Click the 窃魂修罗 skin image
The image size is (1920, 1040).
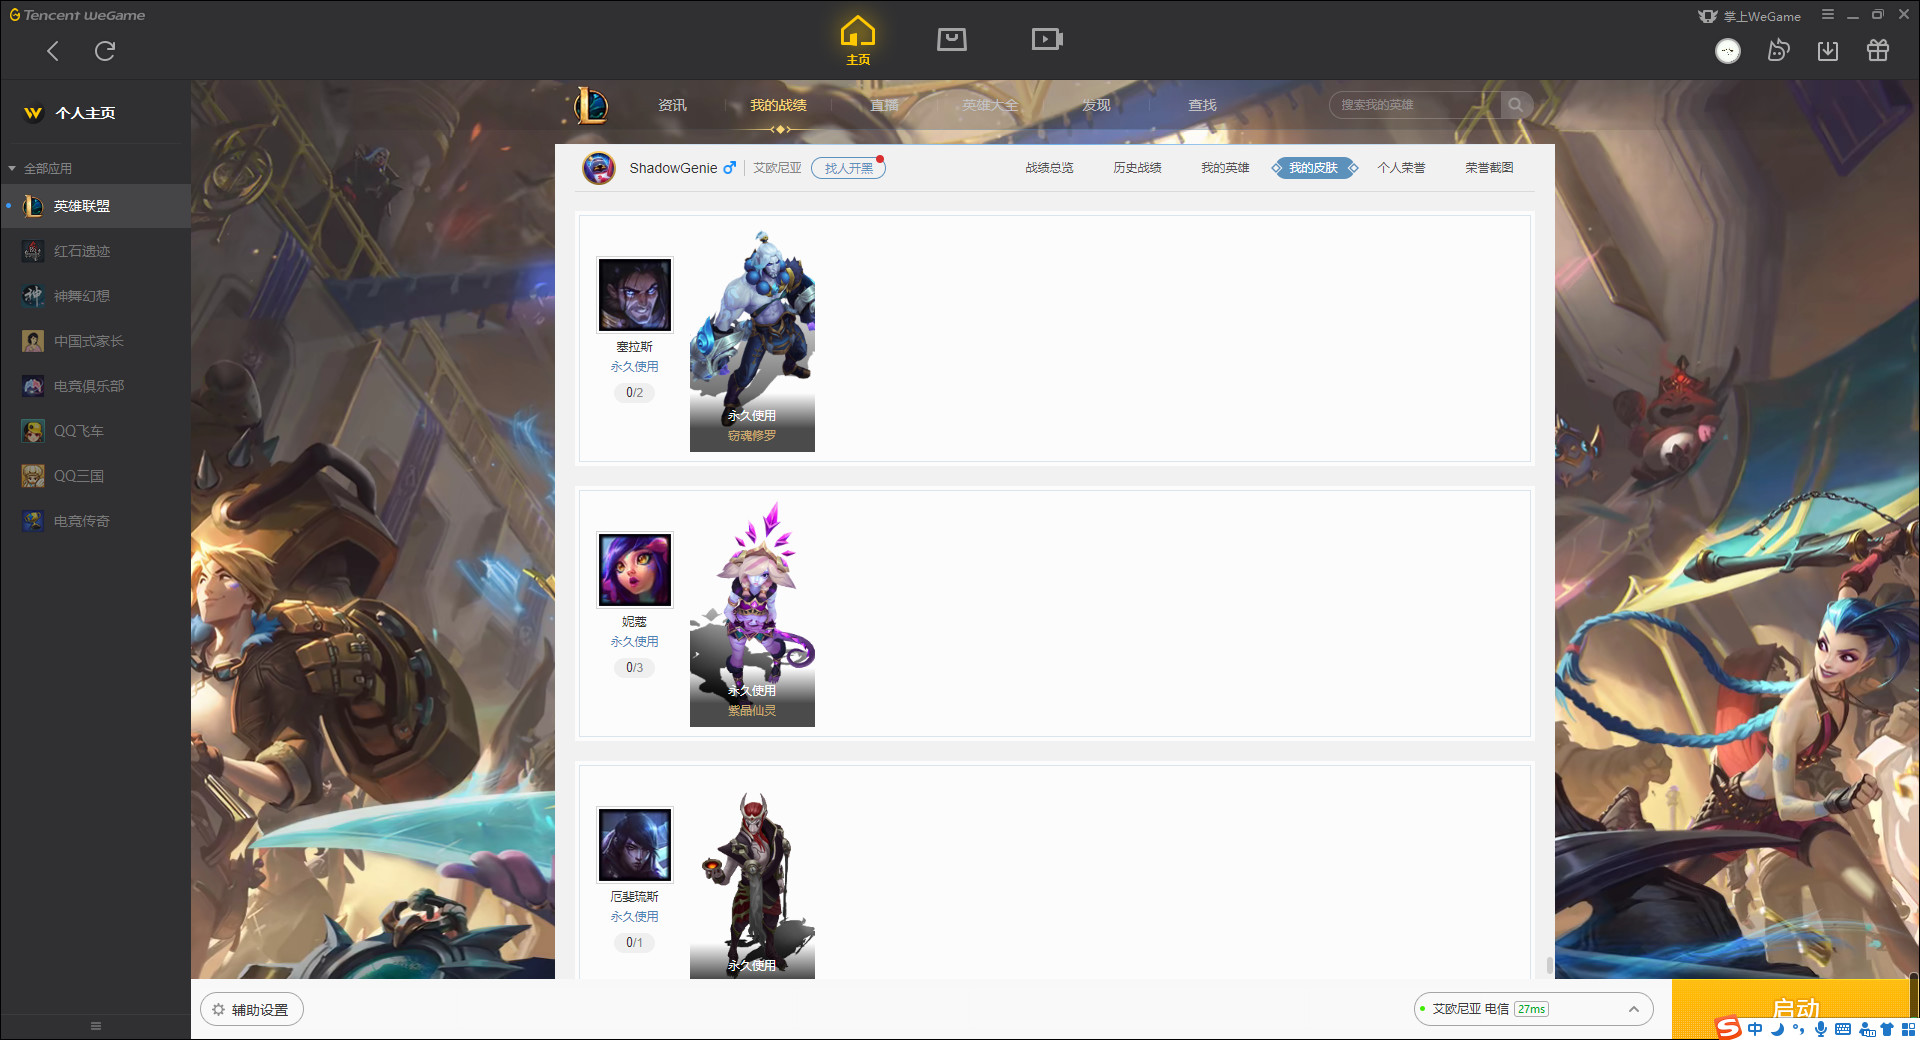752,340
